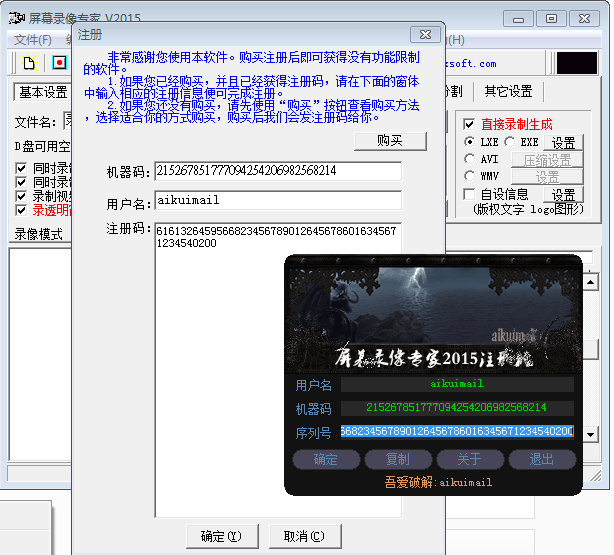This screenshot has width=614, height=555.
Task: Switch to the 基本设置 tab
Action: click(42, 92)
